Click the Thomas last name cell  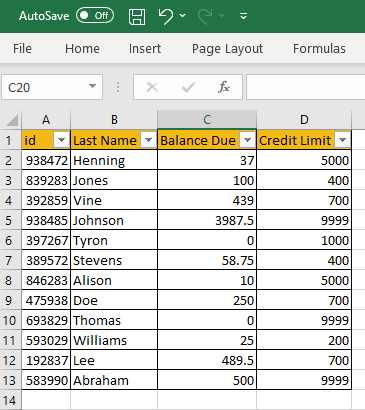tap(114, 320)
